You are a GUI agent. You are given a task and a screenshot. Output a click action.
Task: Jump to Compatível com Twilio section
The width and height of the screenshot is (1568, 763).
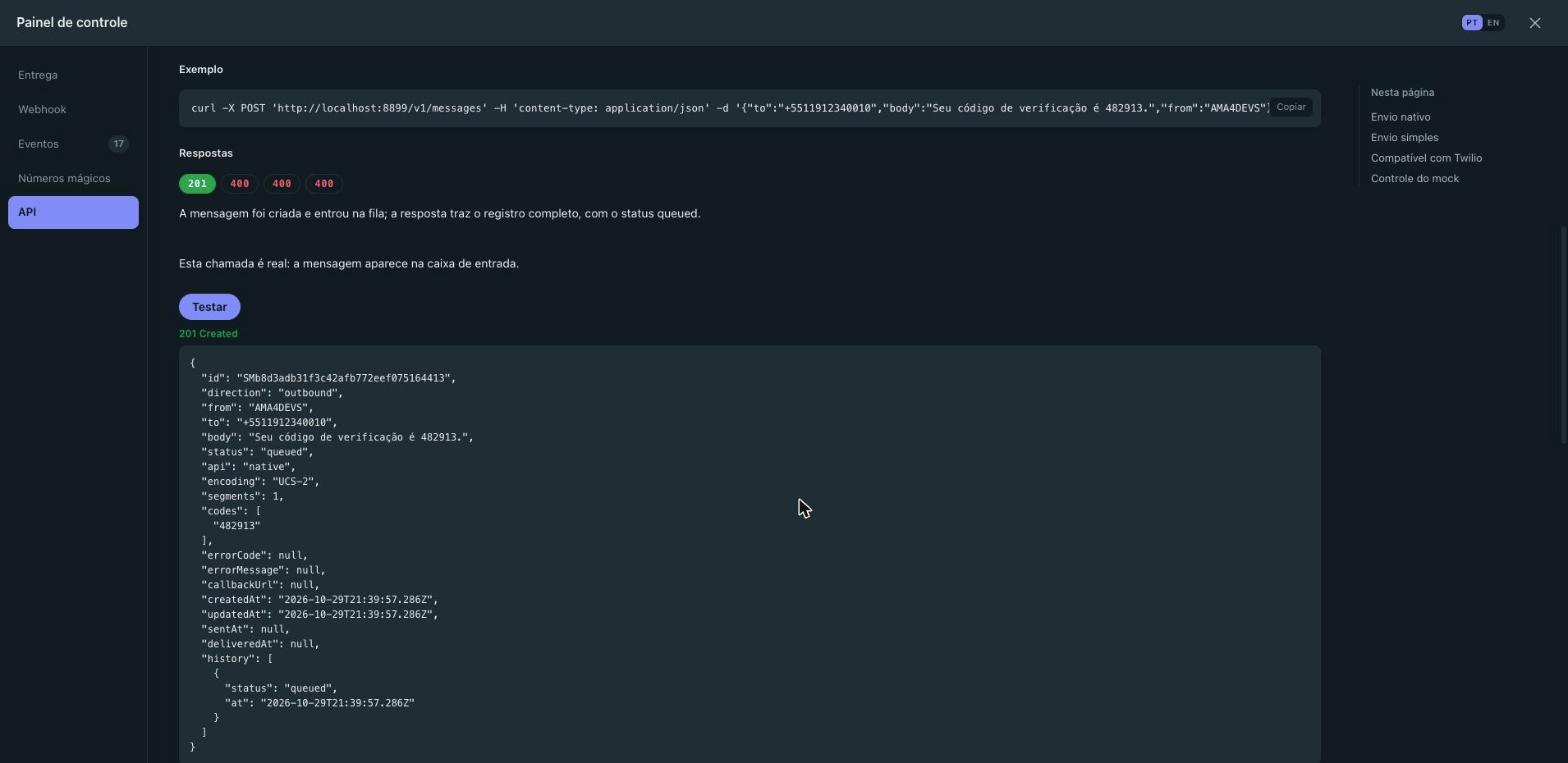point(1426,158)
